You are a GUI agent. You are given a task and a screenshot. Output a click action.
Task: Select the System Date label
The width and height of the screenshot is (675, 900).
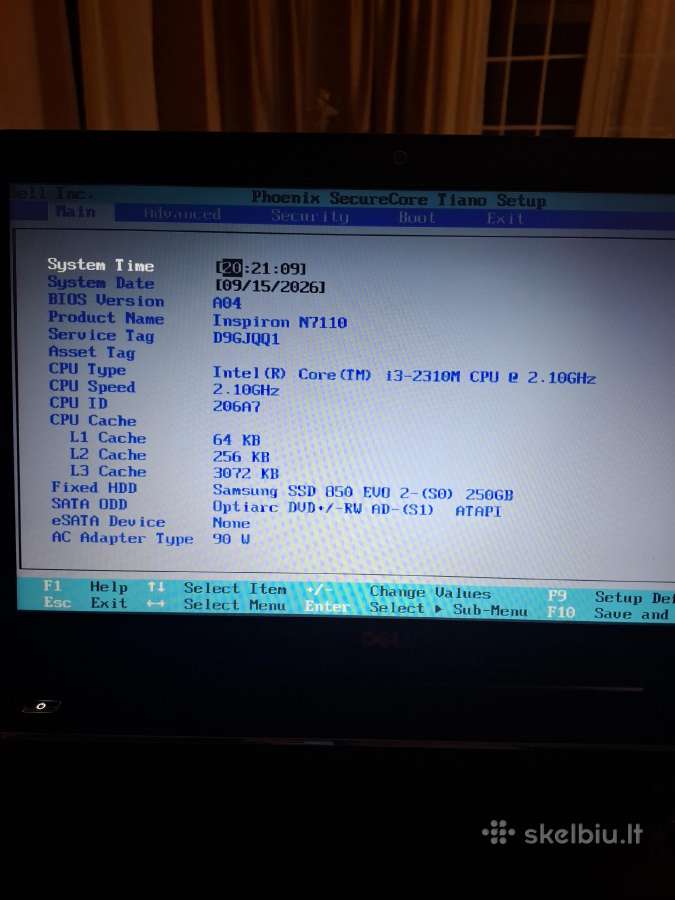(100, 282)
